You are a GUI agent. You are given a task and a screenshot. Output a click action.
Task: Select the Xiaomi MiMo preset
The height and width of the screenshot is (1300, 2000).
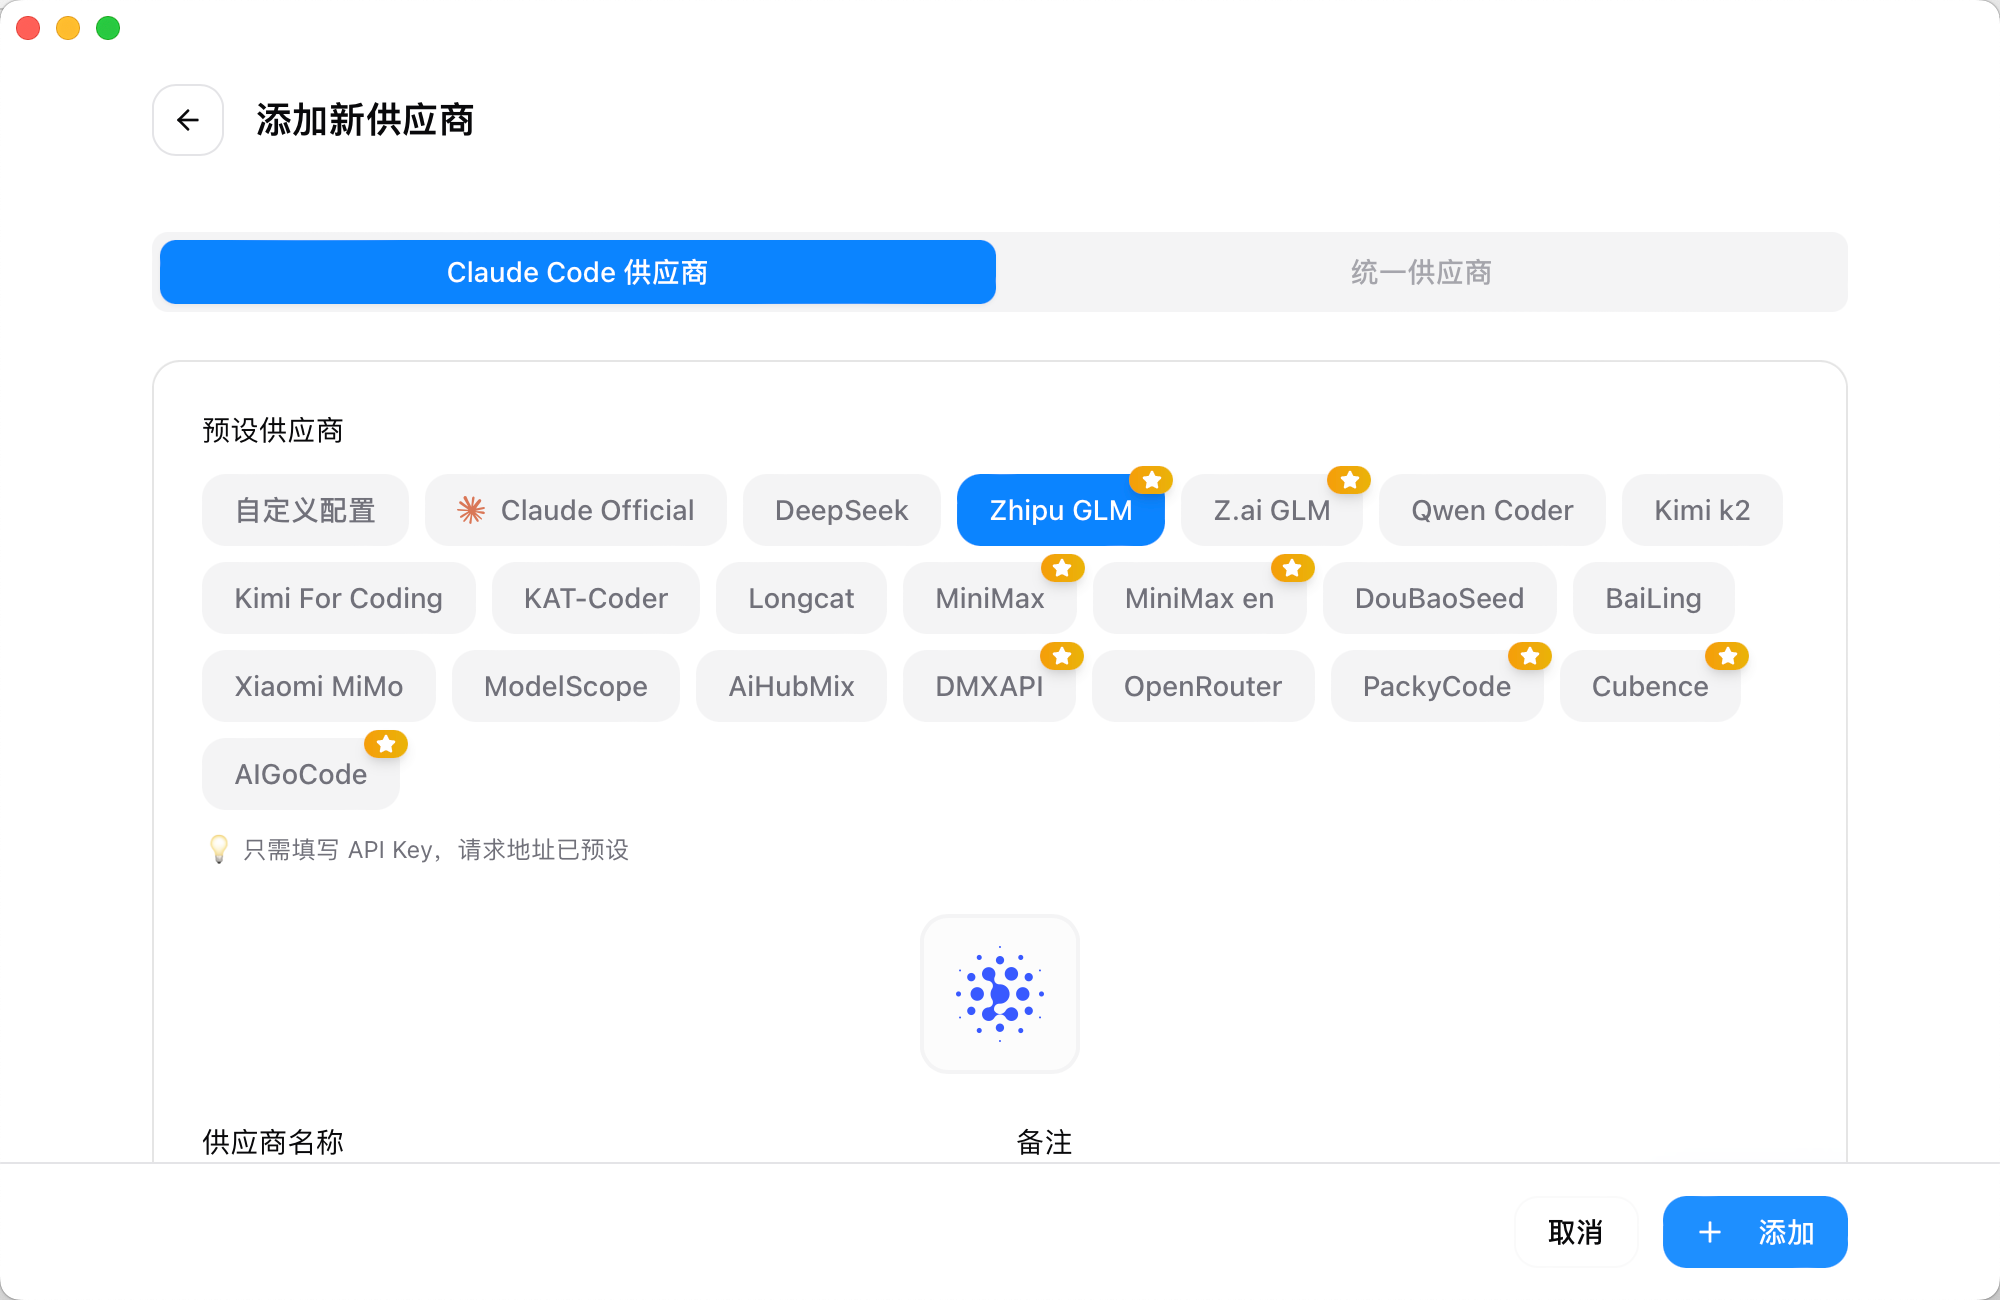coord(318,686)
